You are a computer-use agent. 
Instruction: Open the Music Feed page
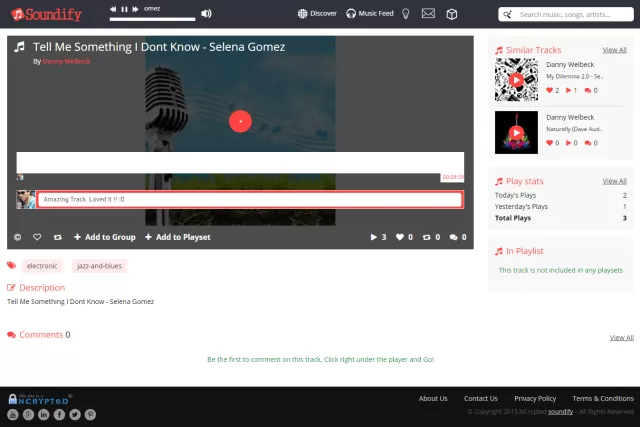point(370,13)
